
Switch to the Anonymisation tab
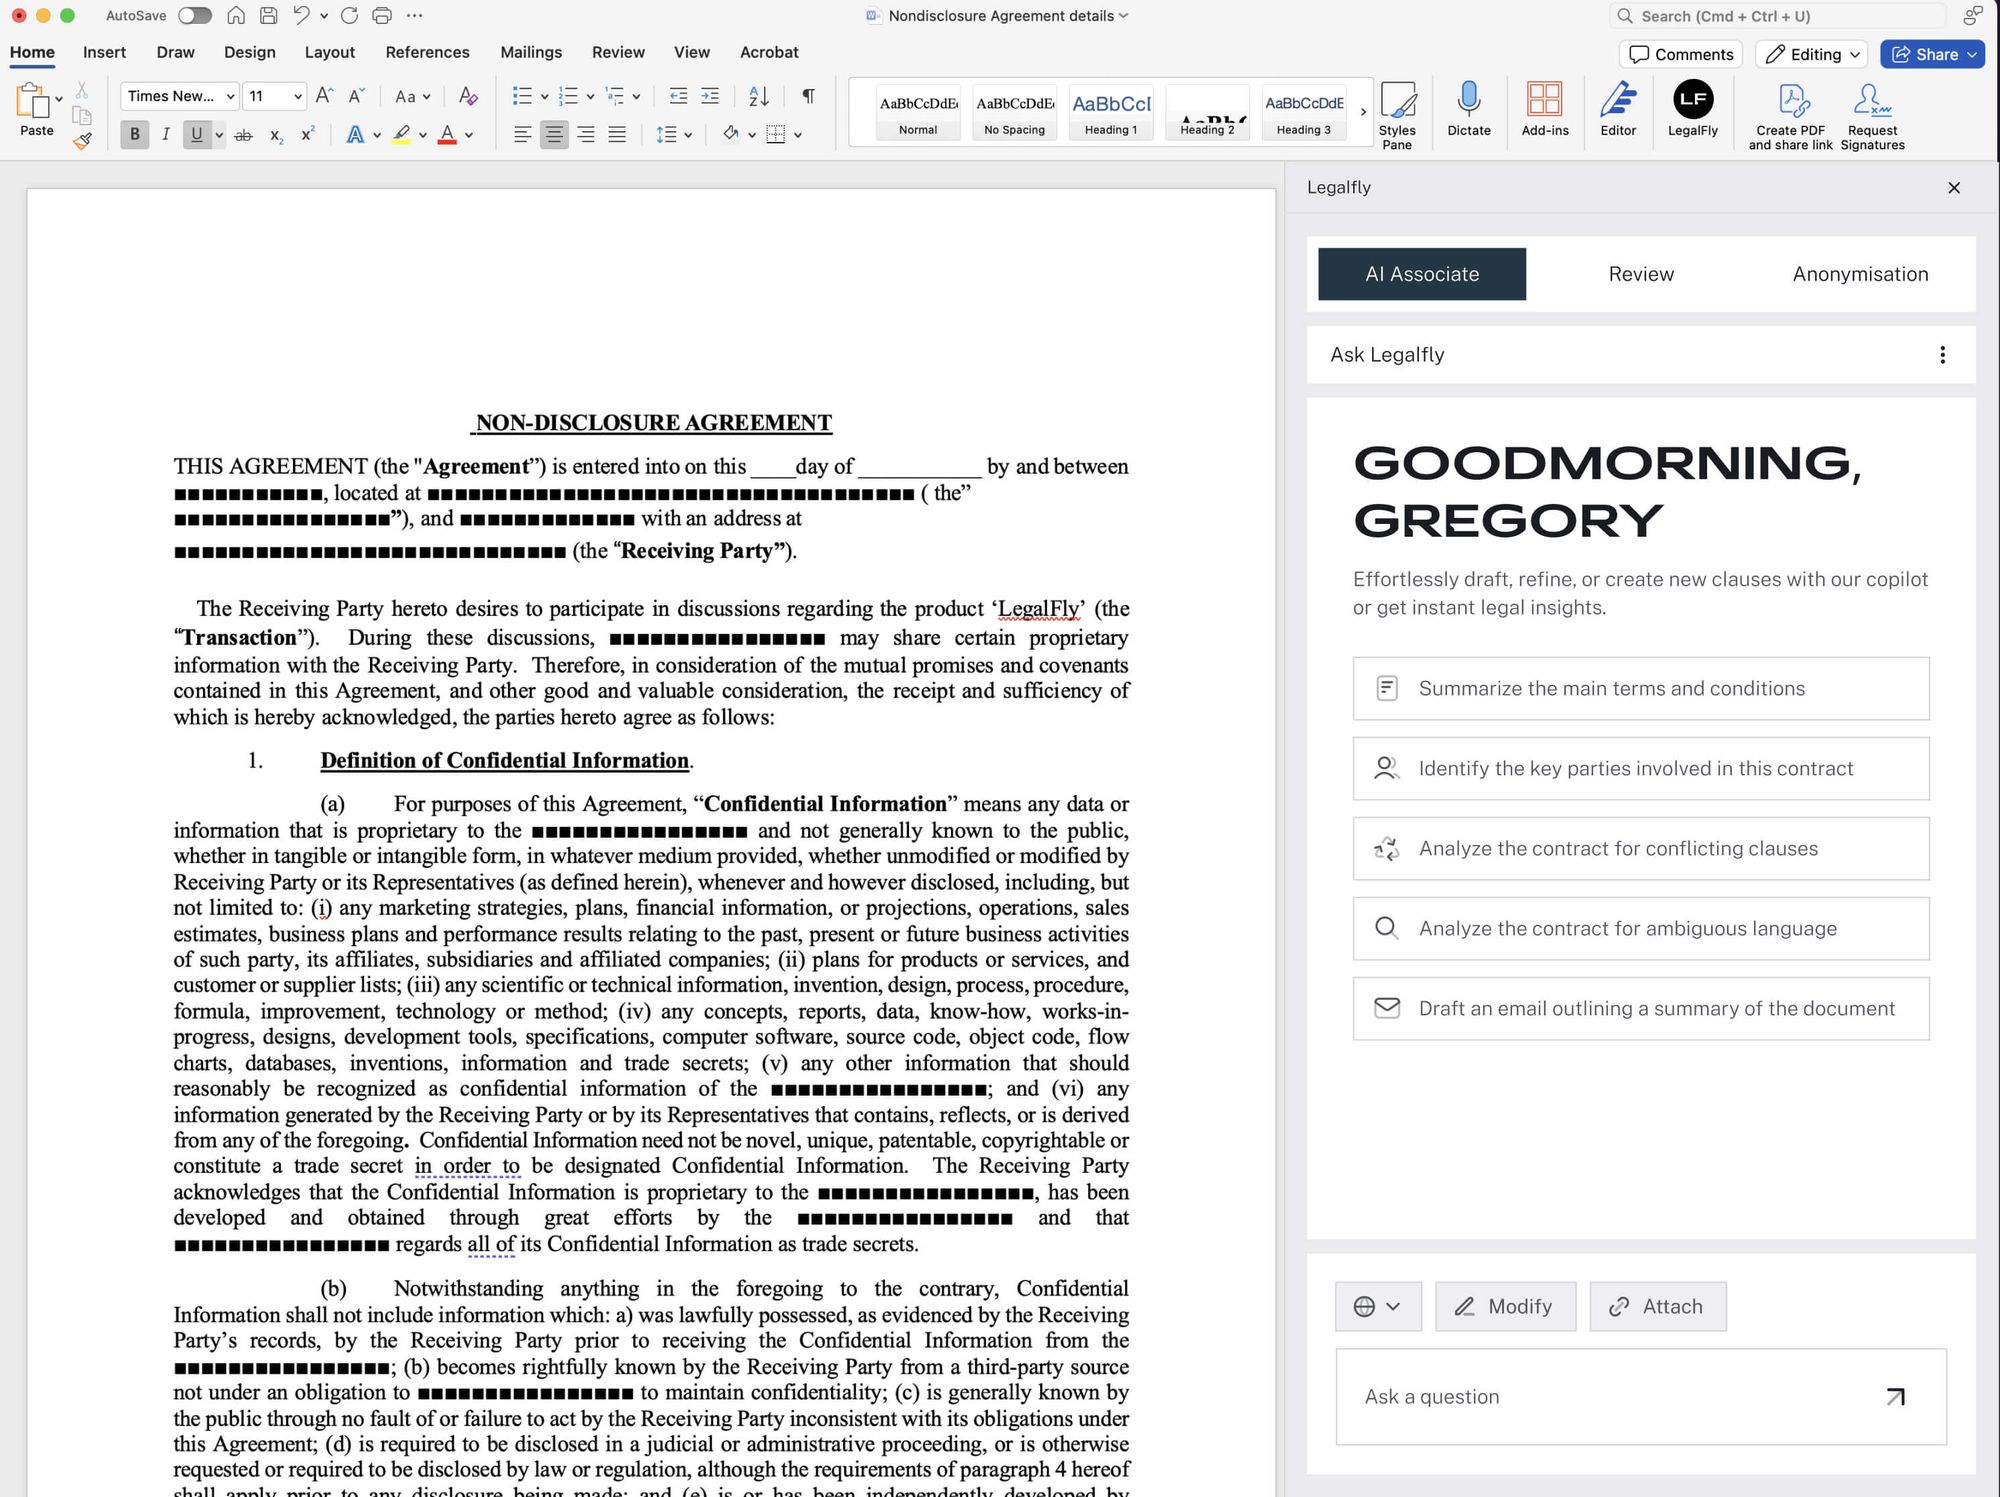(1859, 274)
